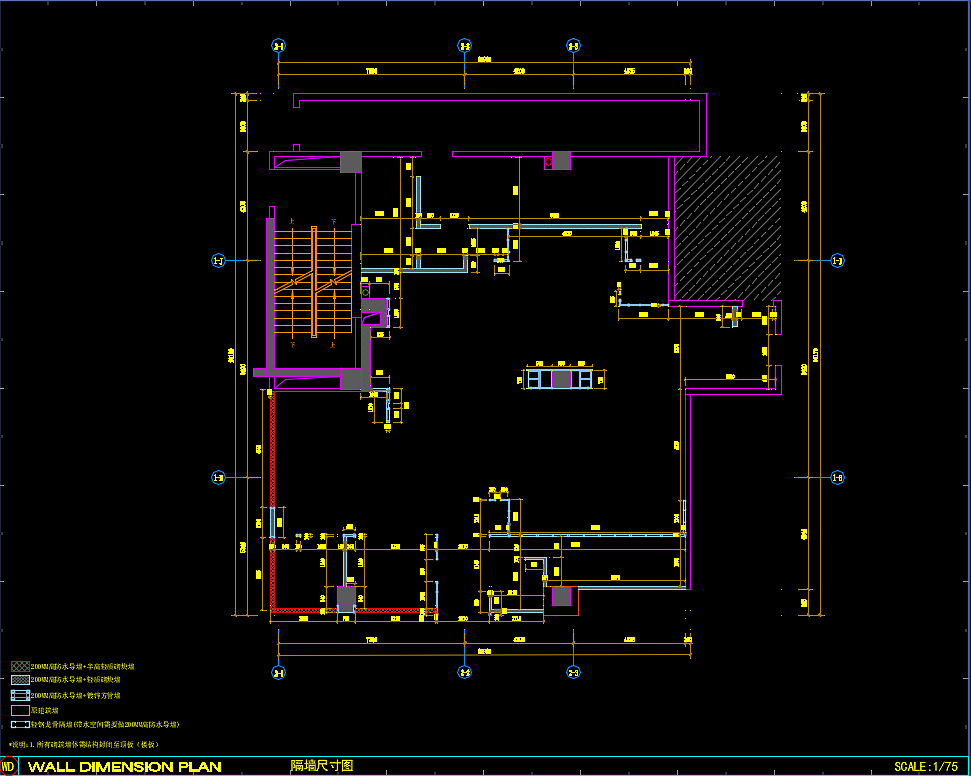The height and width of the screenshot is (776, 971).
Task: Select the short legend text beside cyan rectangle
Action: click(45, 710)
